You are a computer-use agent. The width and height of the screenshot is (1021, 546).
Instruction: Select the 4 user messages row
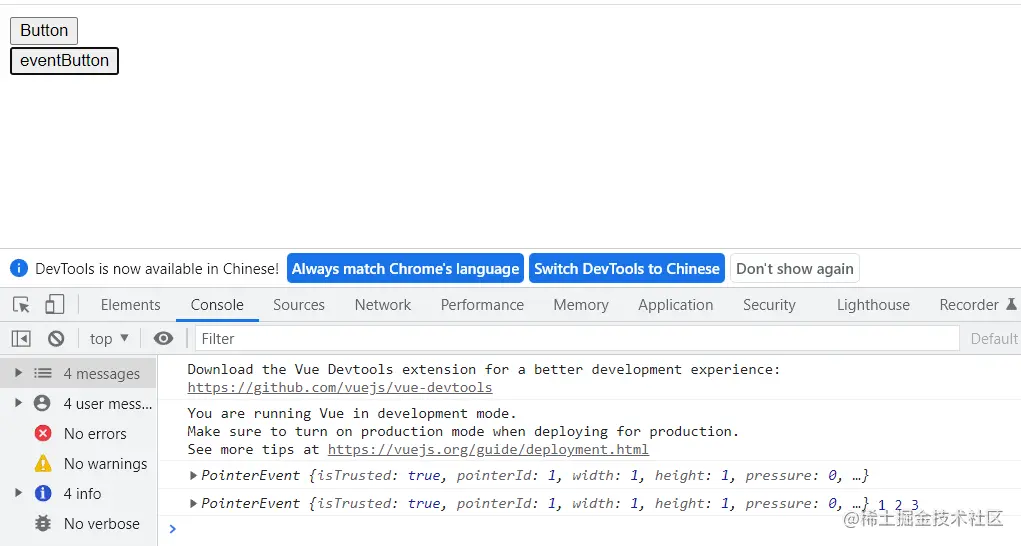pos(78,403)
